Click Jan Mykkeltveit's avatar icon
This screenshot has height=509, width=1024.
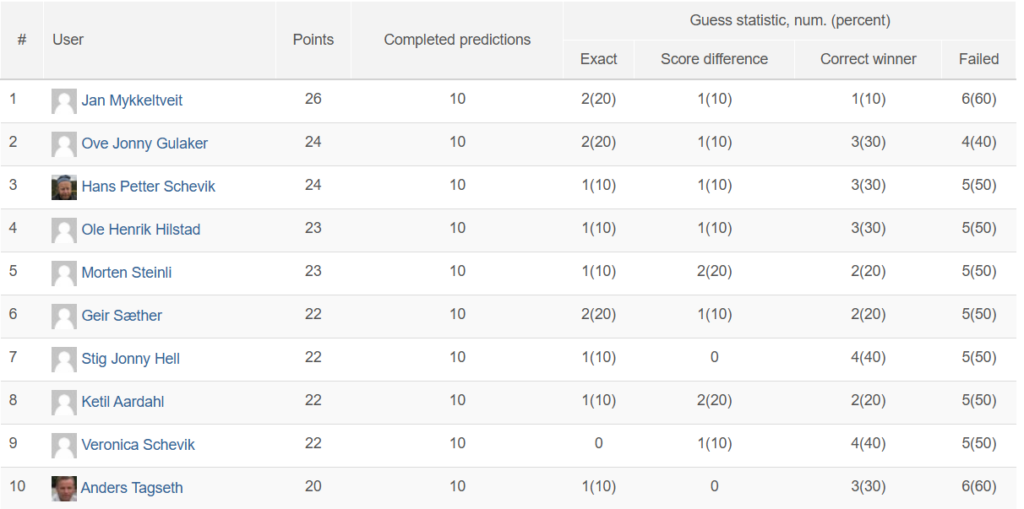point(64,101)
